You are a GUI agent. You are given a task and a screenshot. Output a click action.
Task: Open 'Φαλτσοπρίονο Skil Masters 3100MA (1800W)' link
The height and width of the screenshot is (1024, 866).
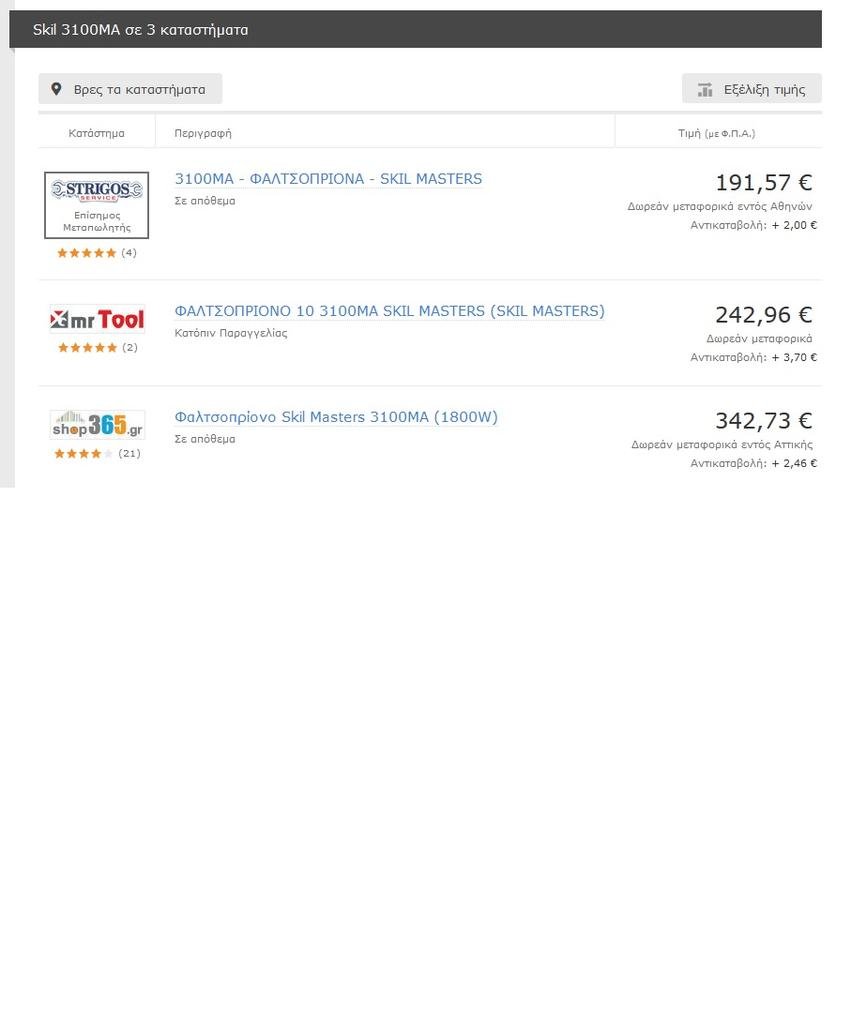click(336, 417)
